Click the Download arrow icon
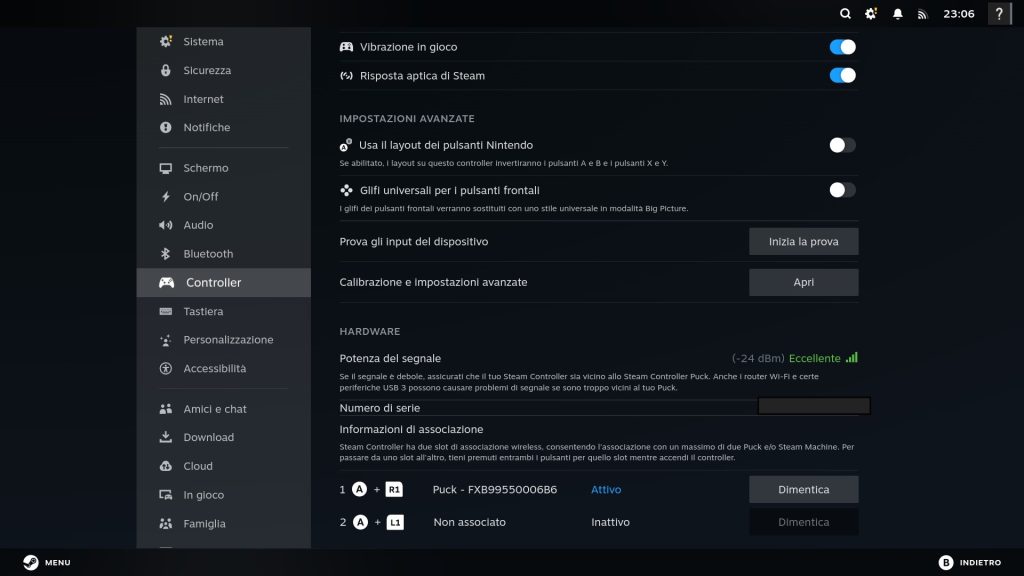1024x576 pixels. [166, 437]
